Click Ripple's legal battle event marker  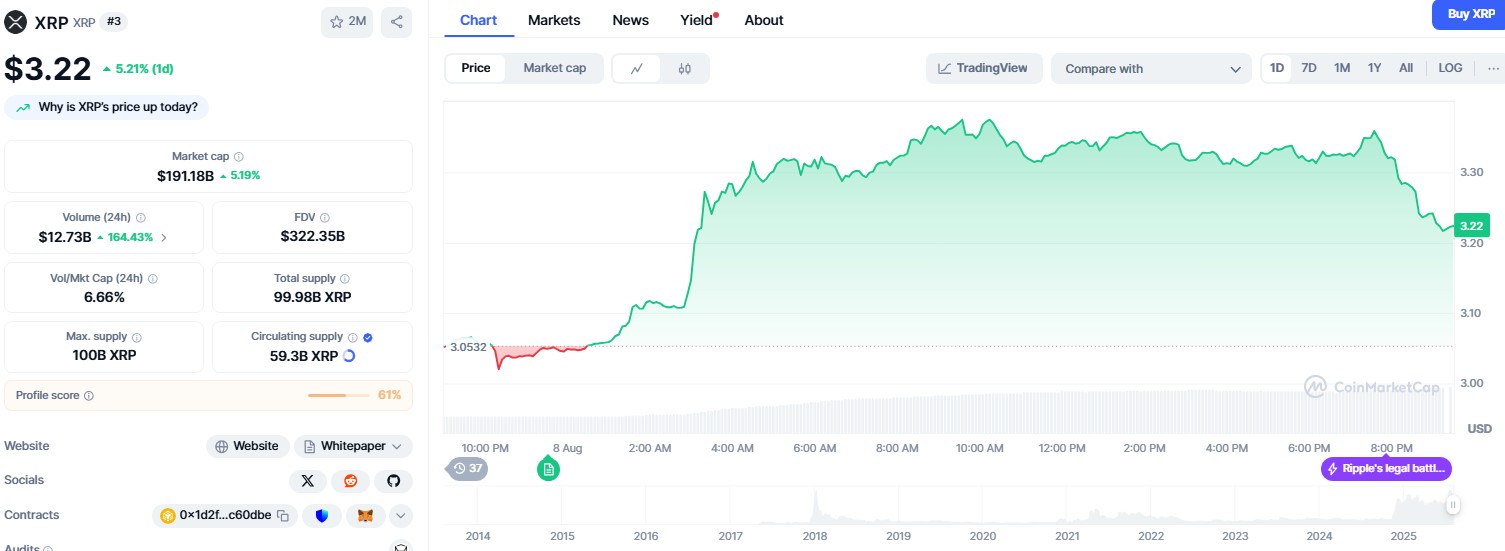coord(1386,469)
